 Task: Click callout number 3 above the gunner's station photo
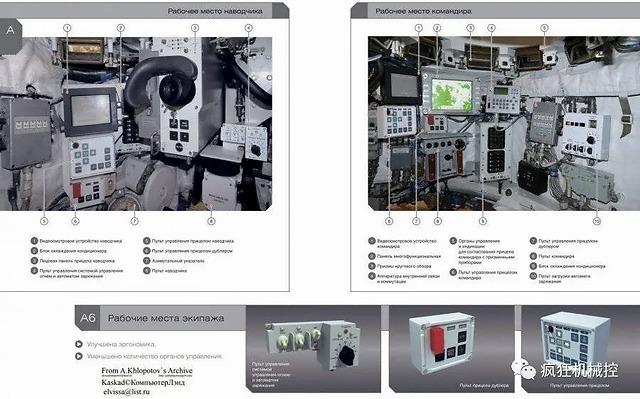point(195,28)
